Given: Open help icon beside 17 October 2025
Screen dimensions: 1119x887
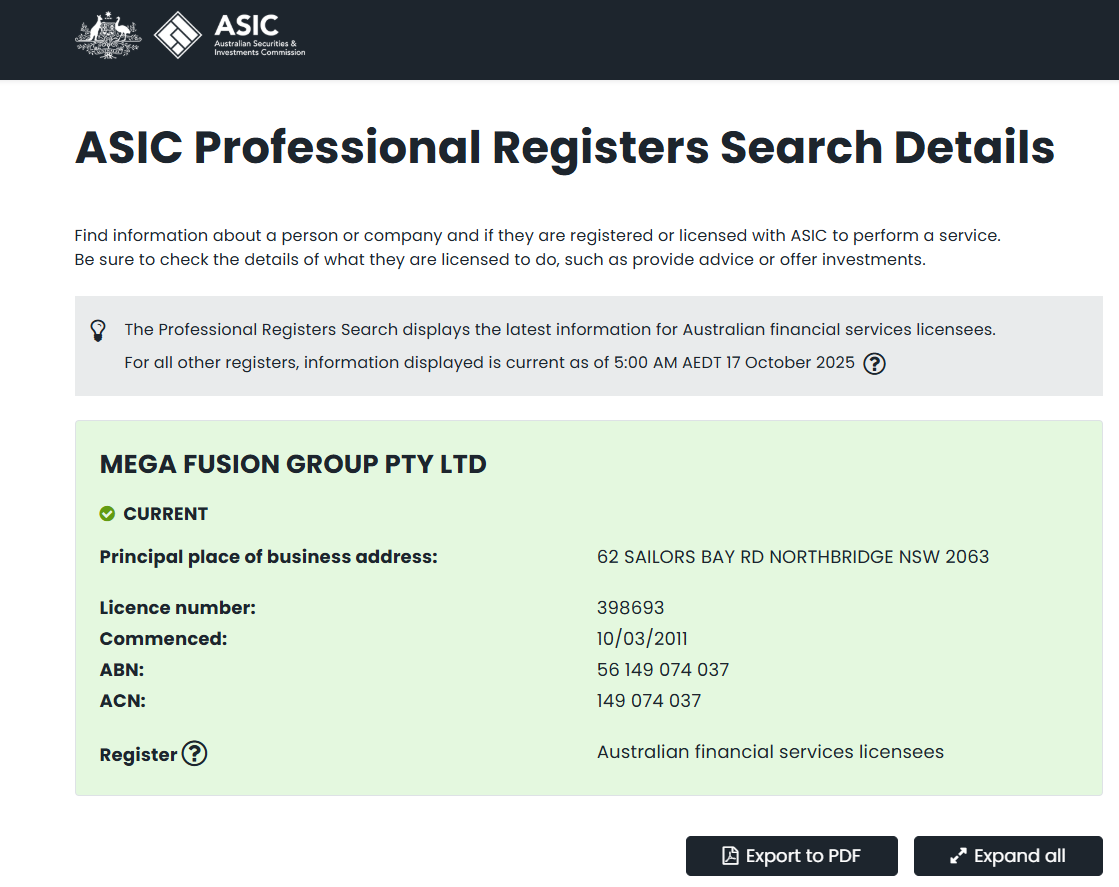Looking at the screenshot, I should pyautogui.click(x=874, y=363).
